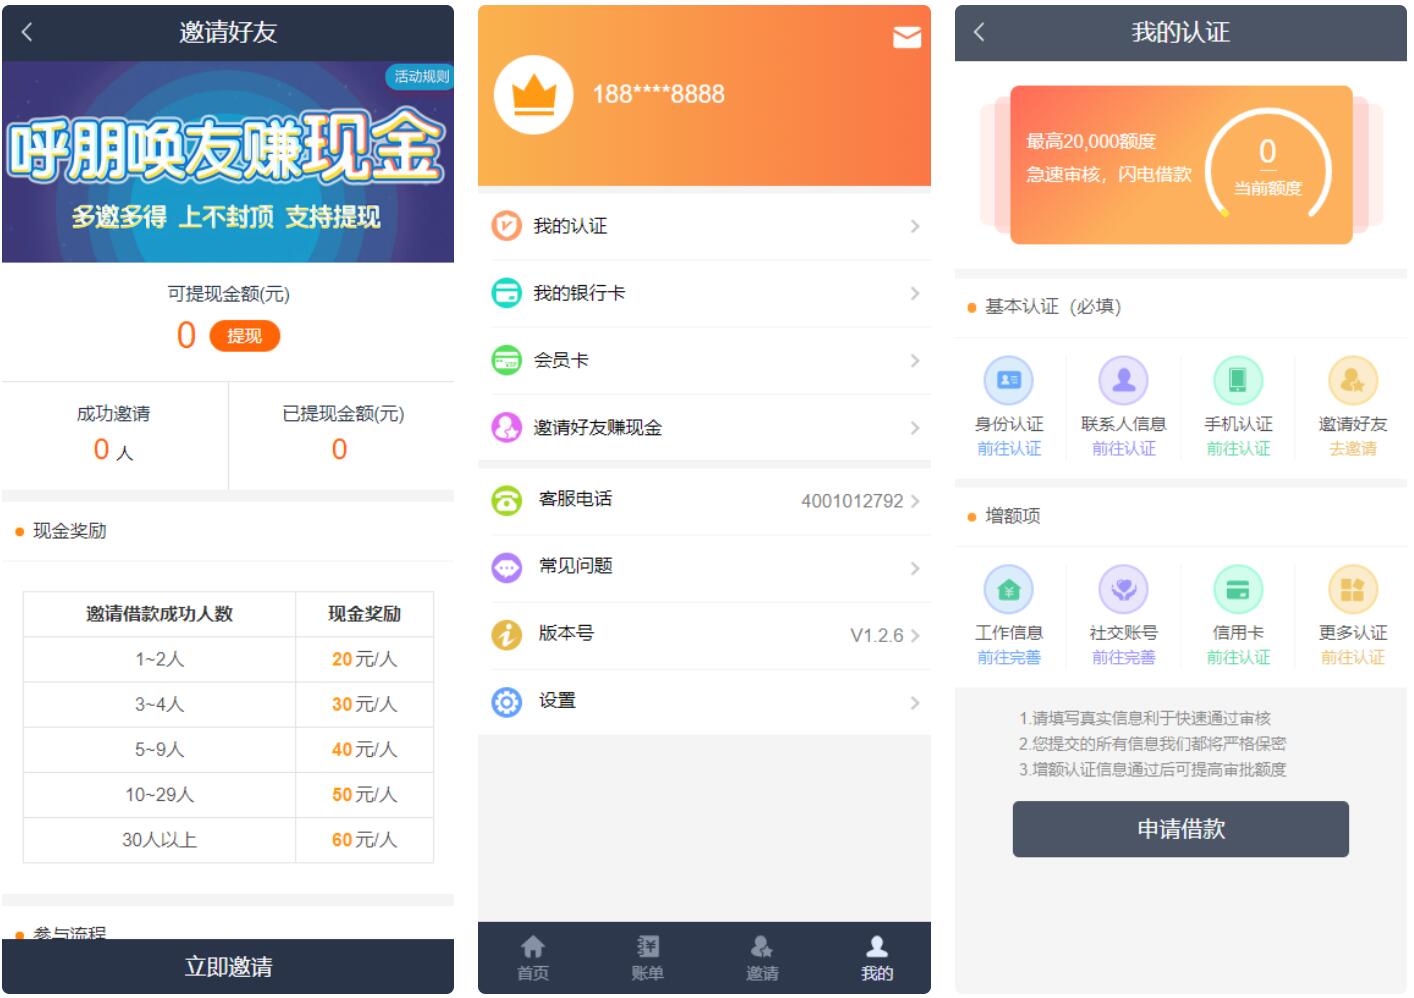Expand the 会员卡 row chevron
The height and width of the screenshot is (998, 1414).
click(913, 361)
